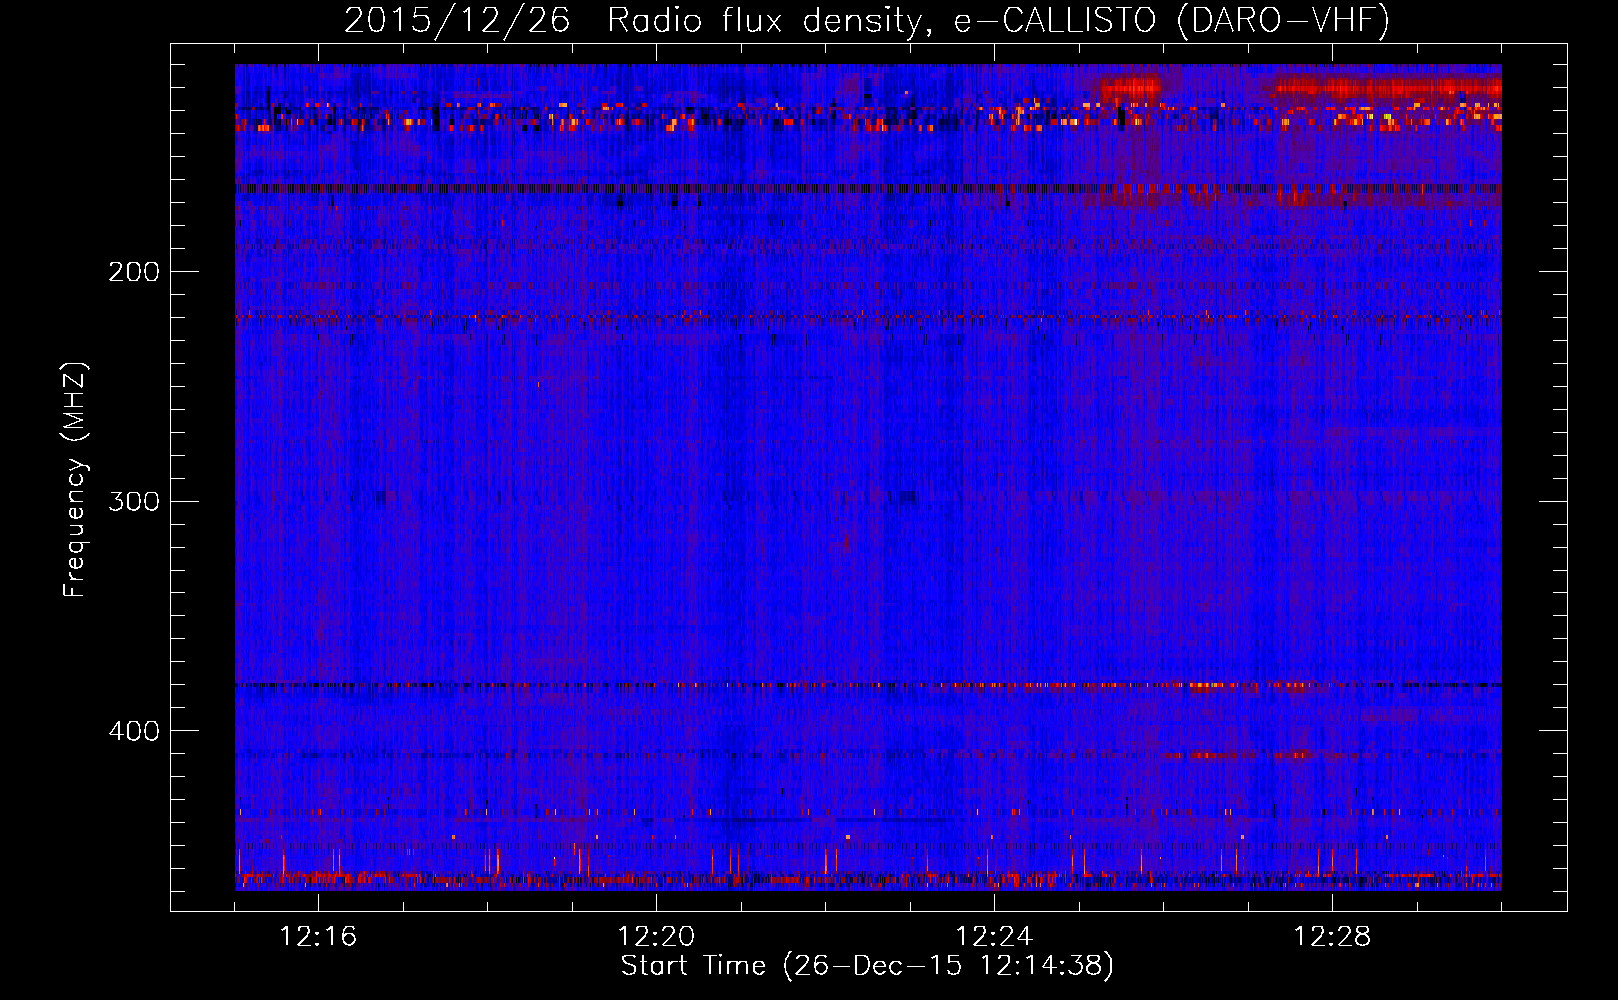The width and height of the screenshot is (1618, 1000).
Task: Click the 400 frequency tick label
Action: point(133,731)
